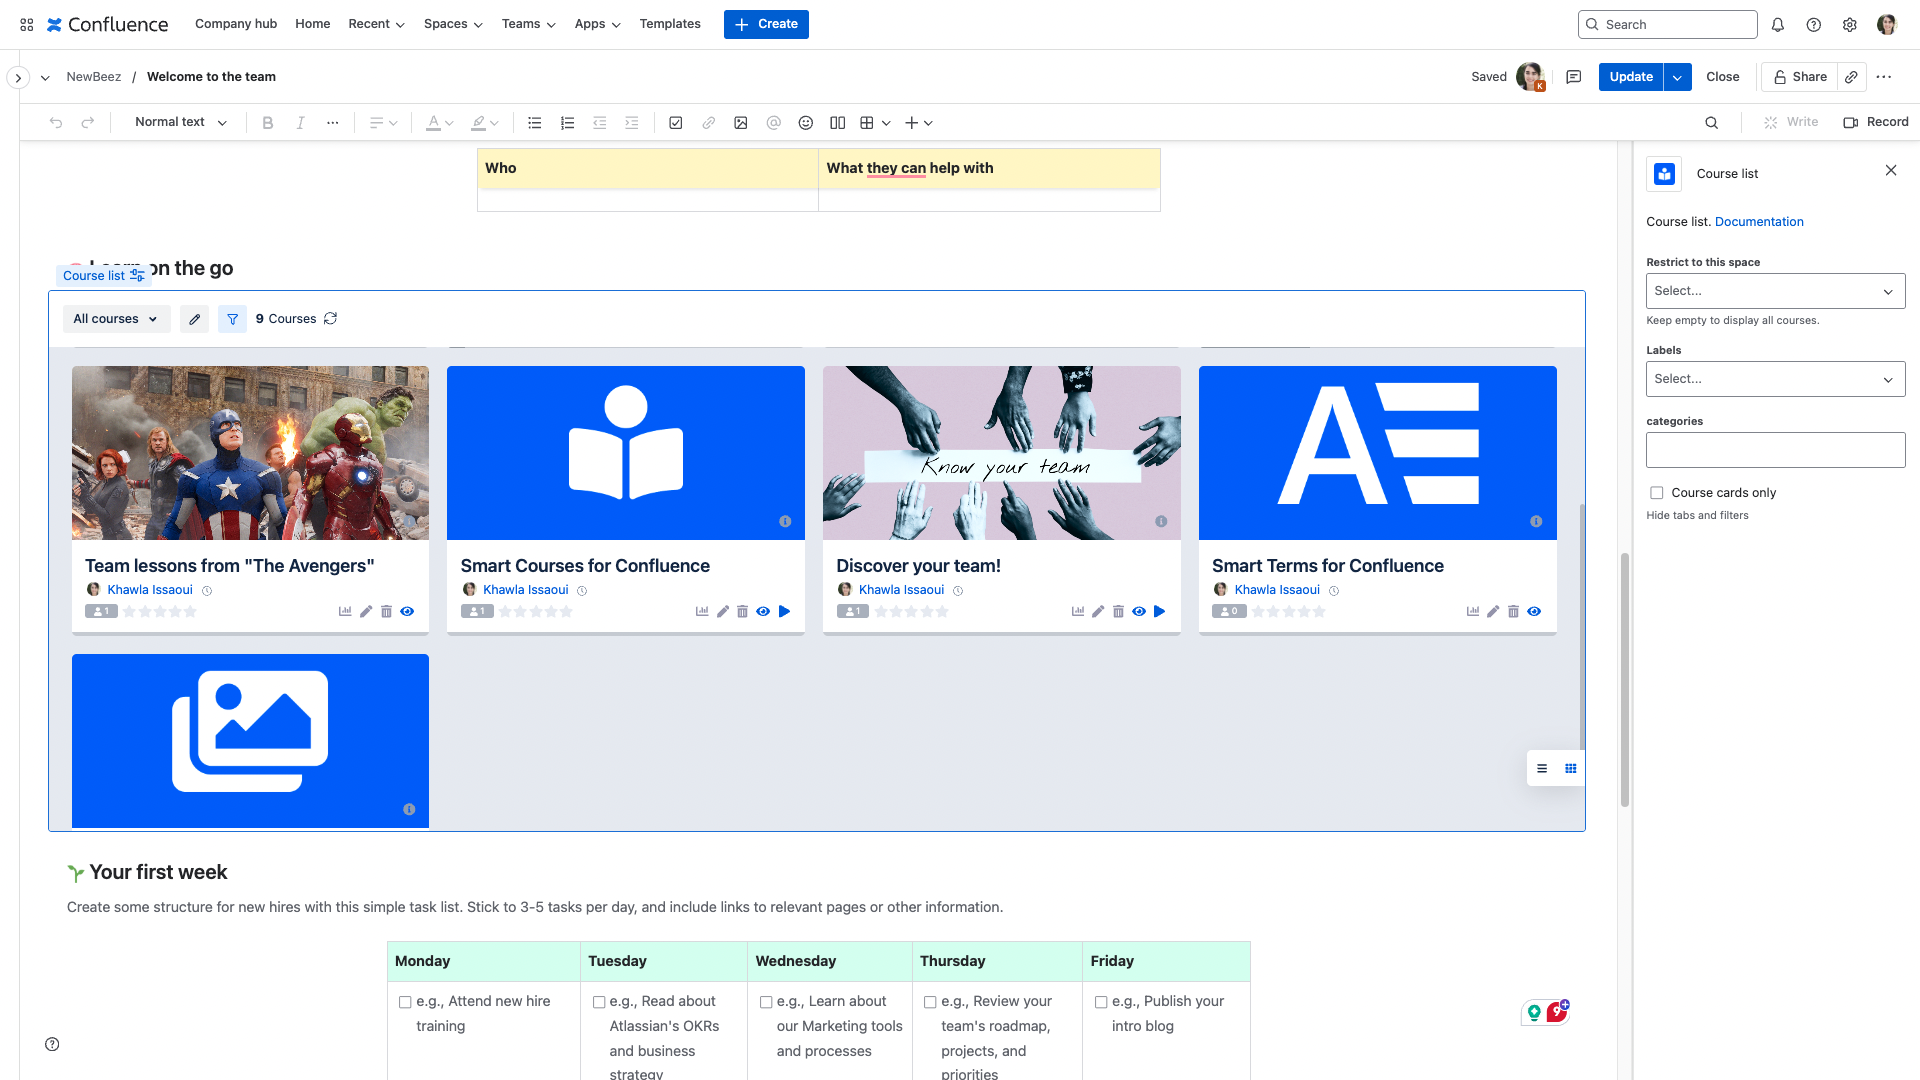The width and height of the screenshot is (1920, 1080).
Task: Insert a column layout
Action: [838, 123]
